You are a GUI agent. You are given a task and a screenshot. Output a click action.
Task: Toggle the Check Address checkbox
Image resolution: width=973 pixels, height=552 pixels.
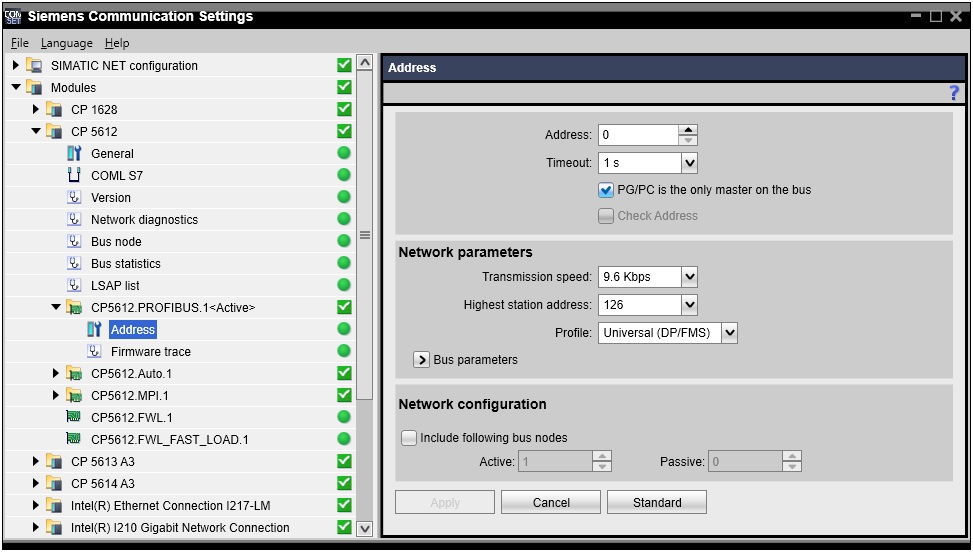(x=606, y=216)
